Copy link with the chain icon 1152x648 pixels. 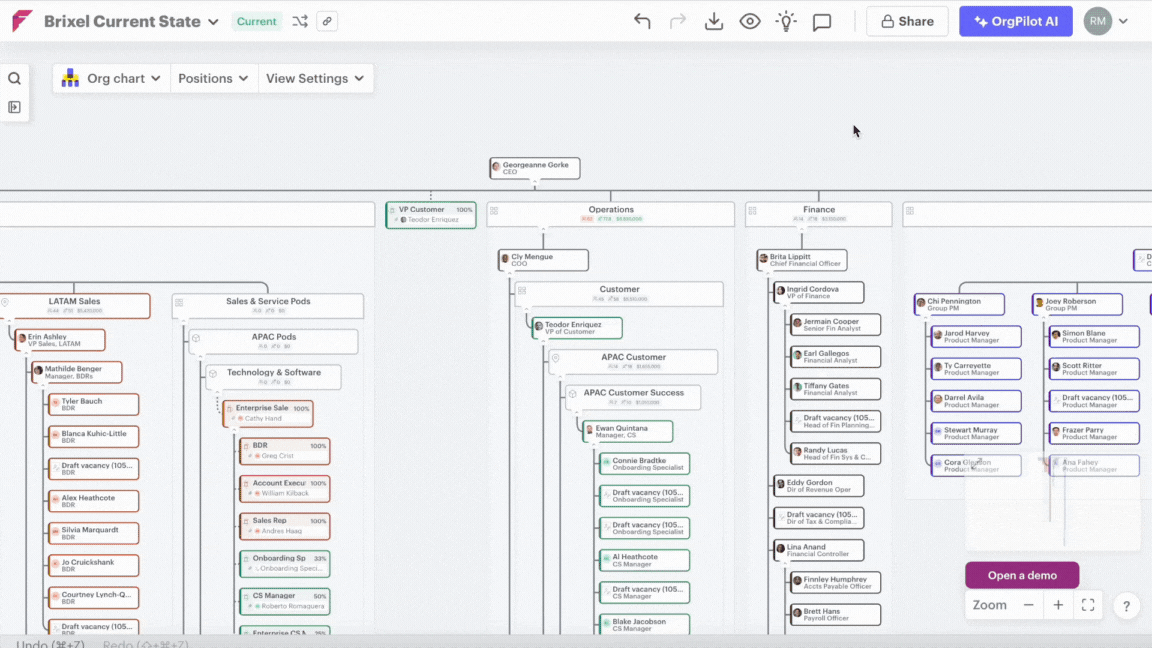[x=327, y=21]
